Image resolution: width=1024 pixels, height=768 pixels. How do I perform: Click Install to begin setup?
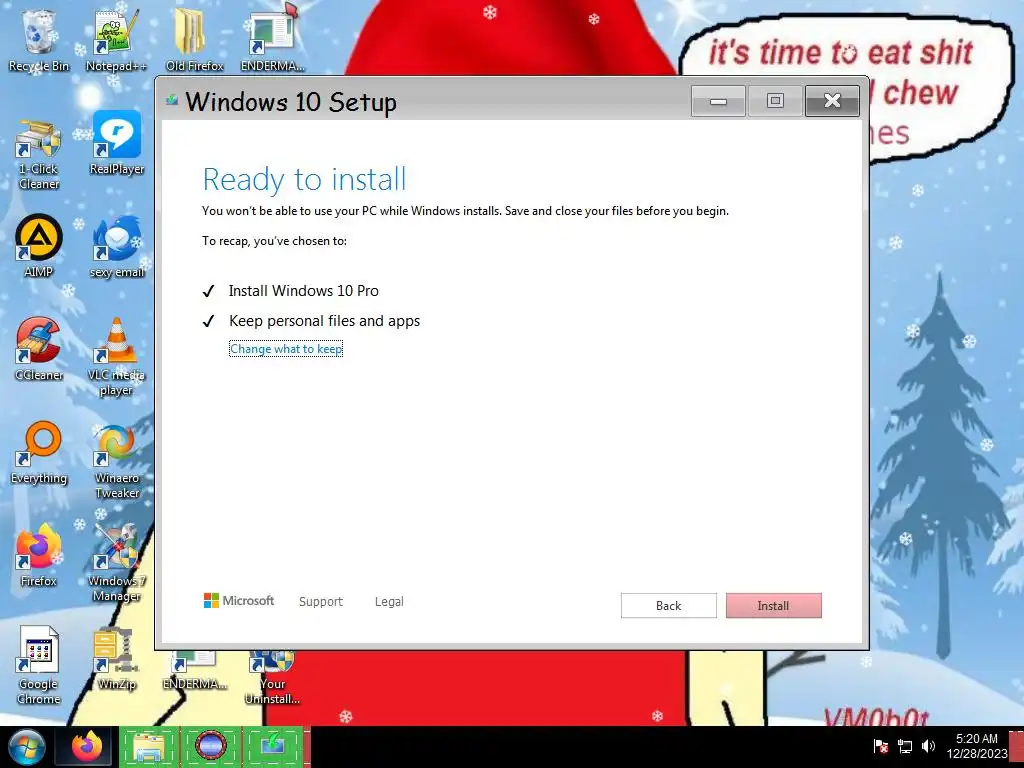pos(773,605)
